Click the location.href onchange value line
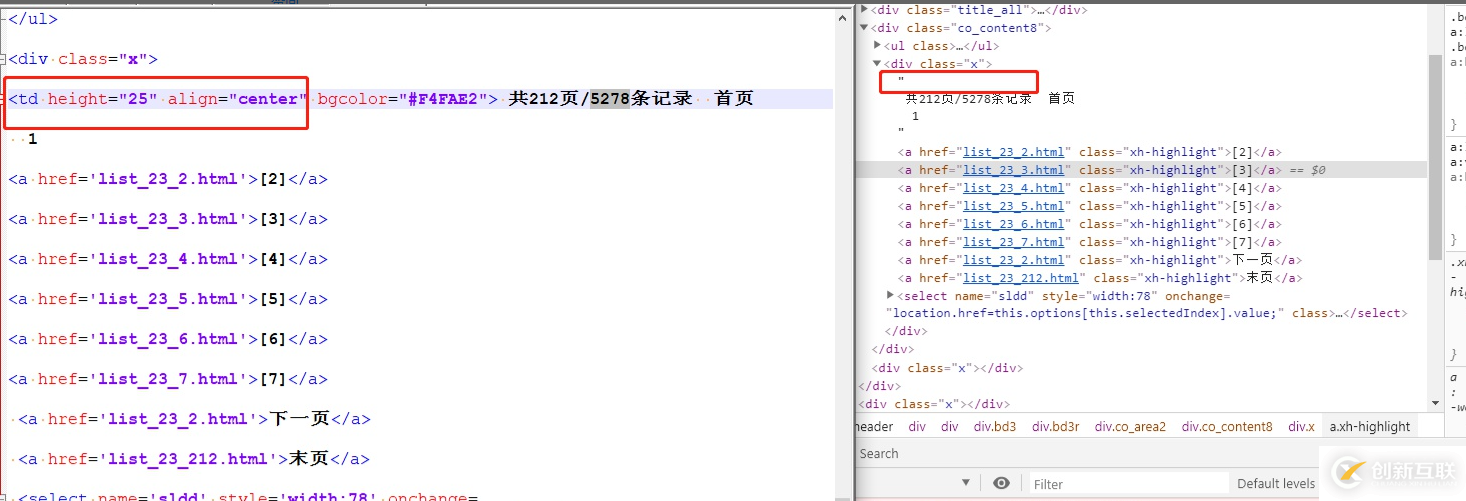This screenshot has height=501, width=1466. coord(1146,313)
